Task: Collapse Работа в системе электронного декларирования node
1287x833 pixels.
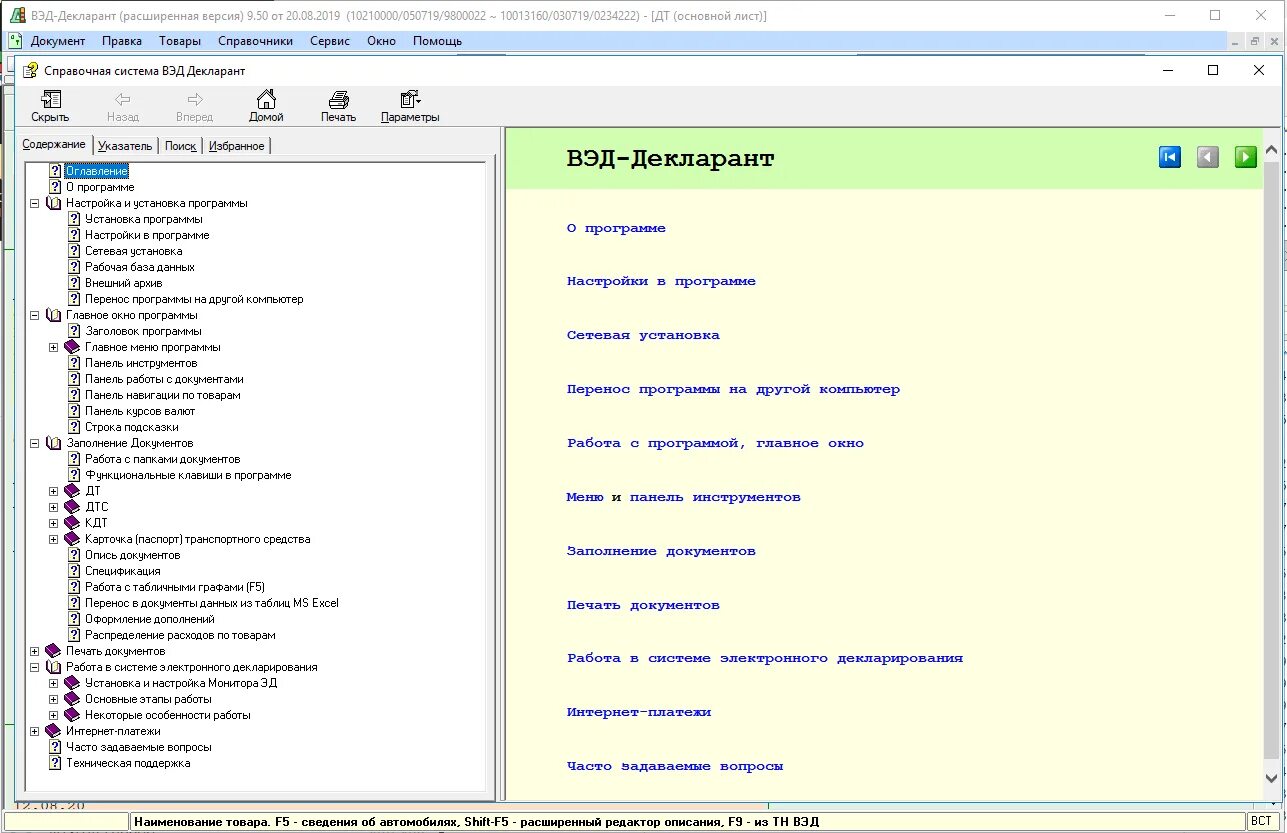Action: [35, 667]
